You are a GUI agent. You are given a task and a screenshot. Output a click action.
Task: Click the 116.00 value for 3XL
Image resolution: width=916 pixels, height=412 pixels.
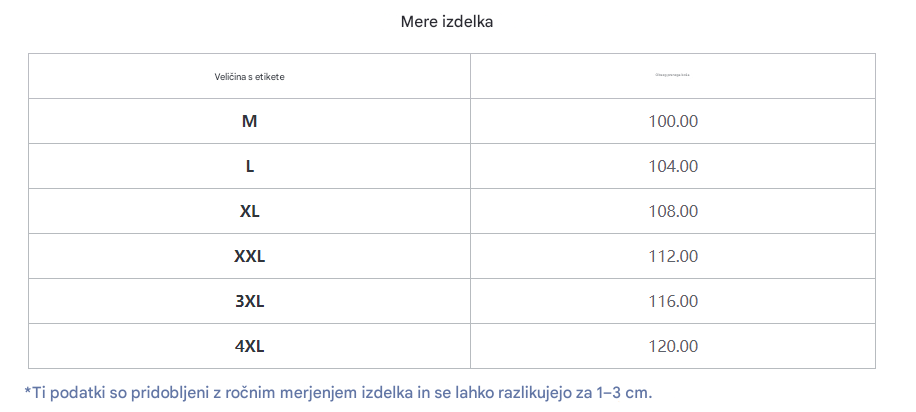[x=673, y=301]
